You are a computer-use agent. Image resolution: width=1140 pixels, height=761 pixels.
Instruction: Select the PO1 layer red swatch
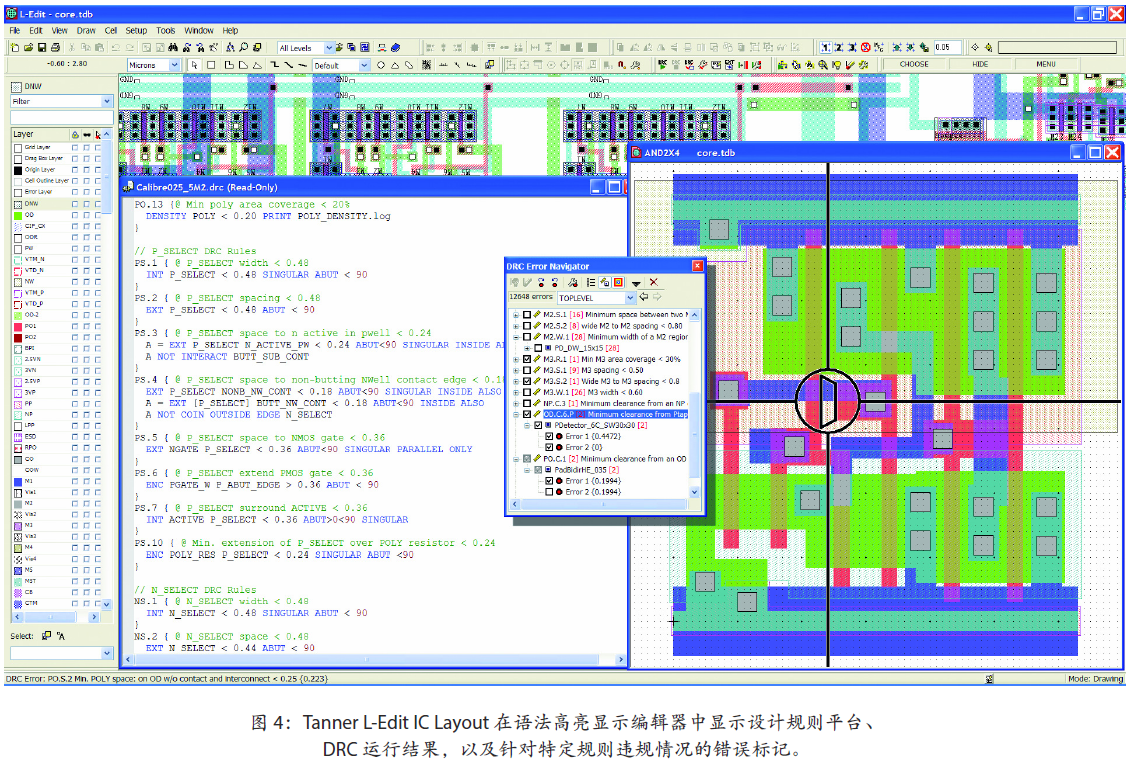coord(18,326)
